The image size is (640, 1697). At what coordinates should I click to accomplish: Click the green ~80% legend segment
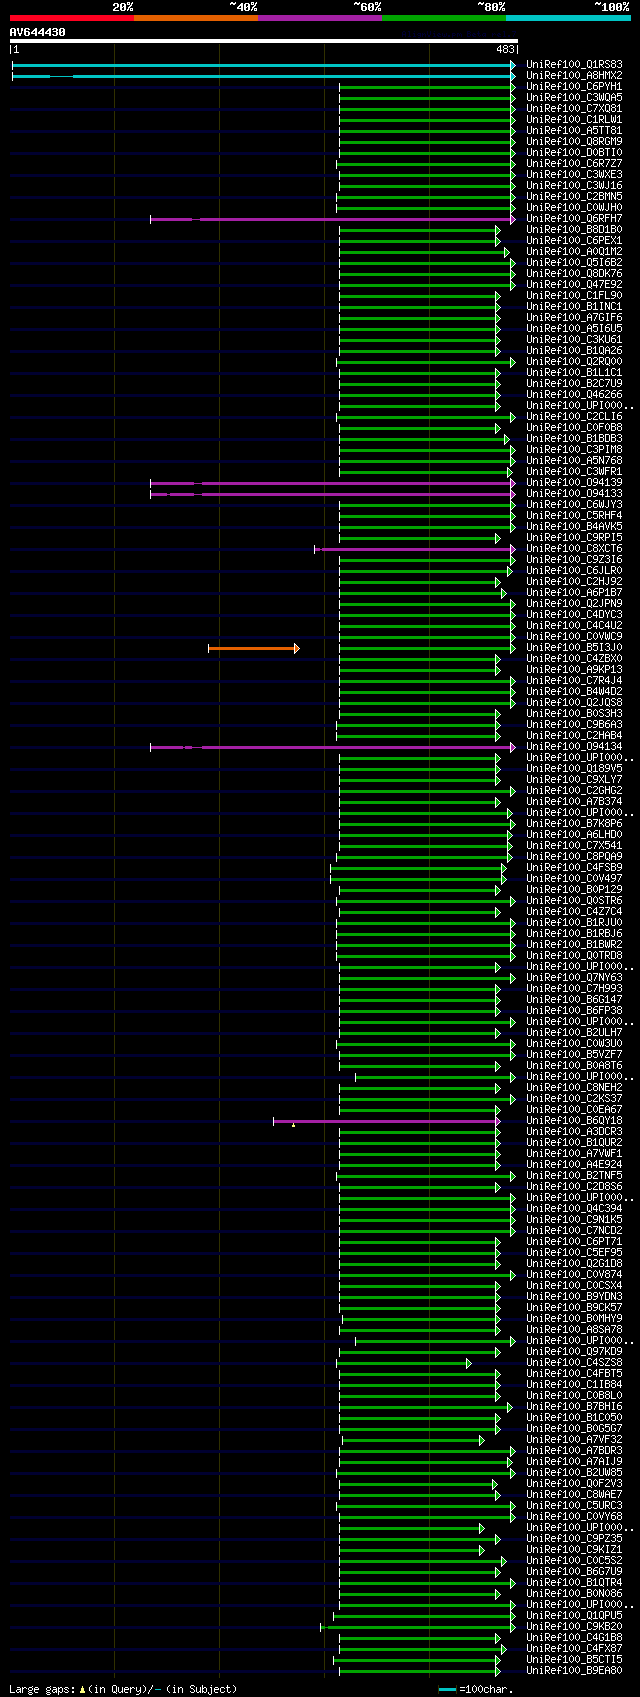443,18
